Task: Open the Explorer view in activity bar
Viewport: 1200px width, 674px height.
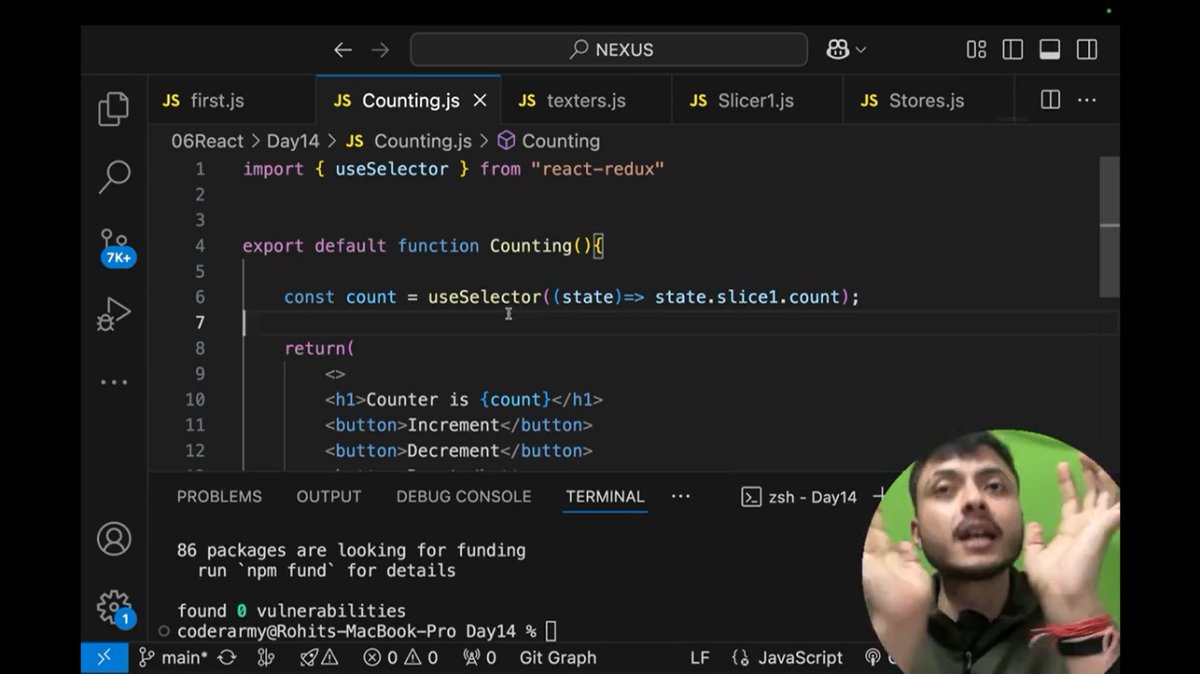Action: tap(114, 109)
